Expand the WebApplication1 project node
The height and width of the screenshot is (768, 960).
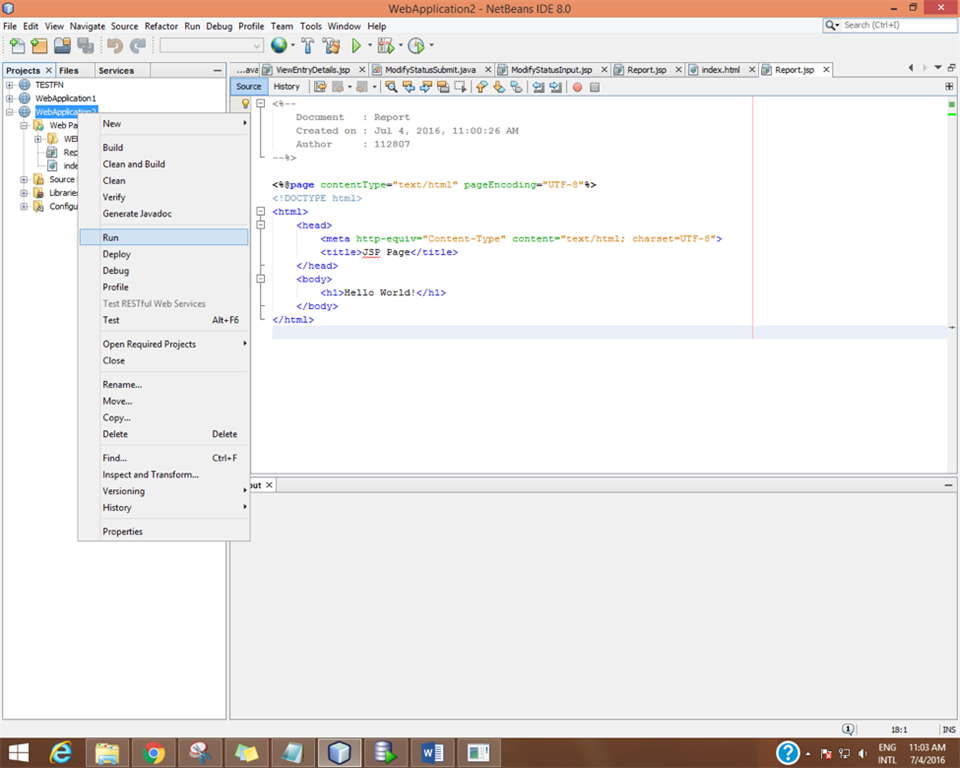click(x=10, y=99)
